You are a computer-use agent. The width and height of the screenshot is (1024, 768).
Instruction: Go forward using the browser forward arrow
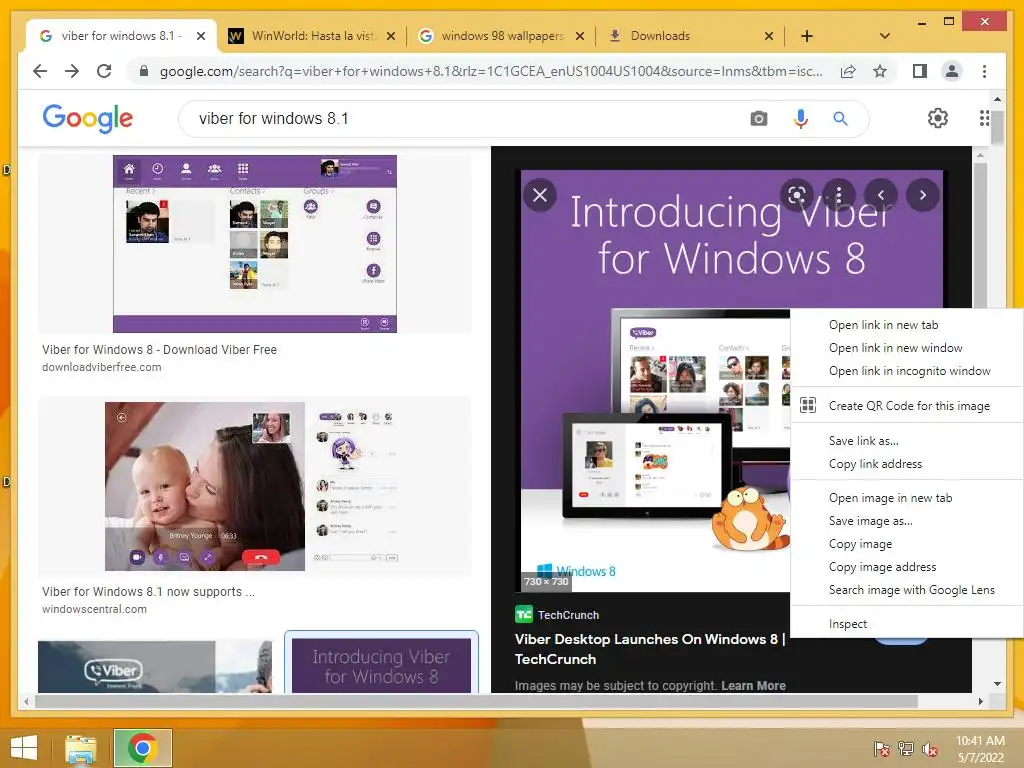point(72,71)
